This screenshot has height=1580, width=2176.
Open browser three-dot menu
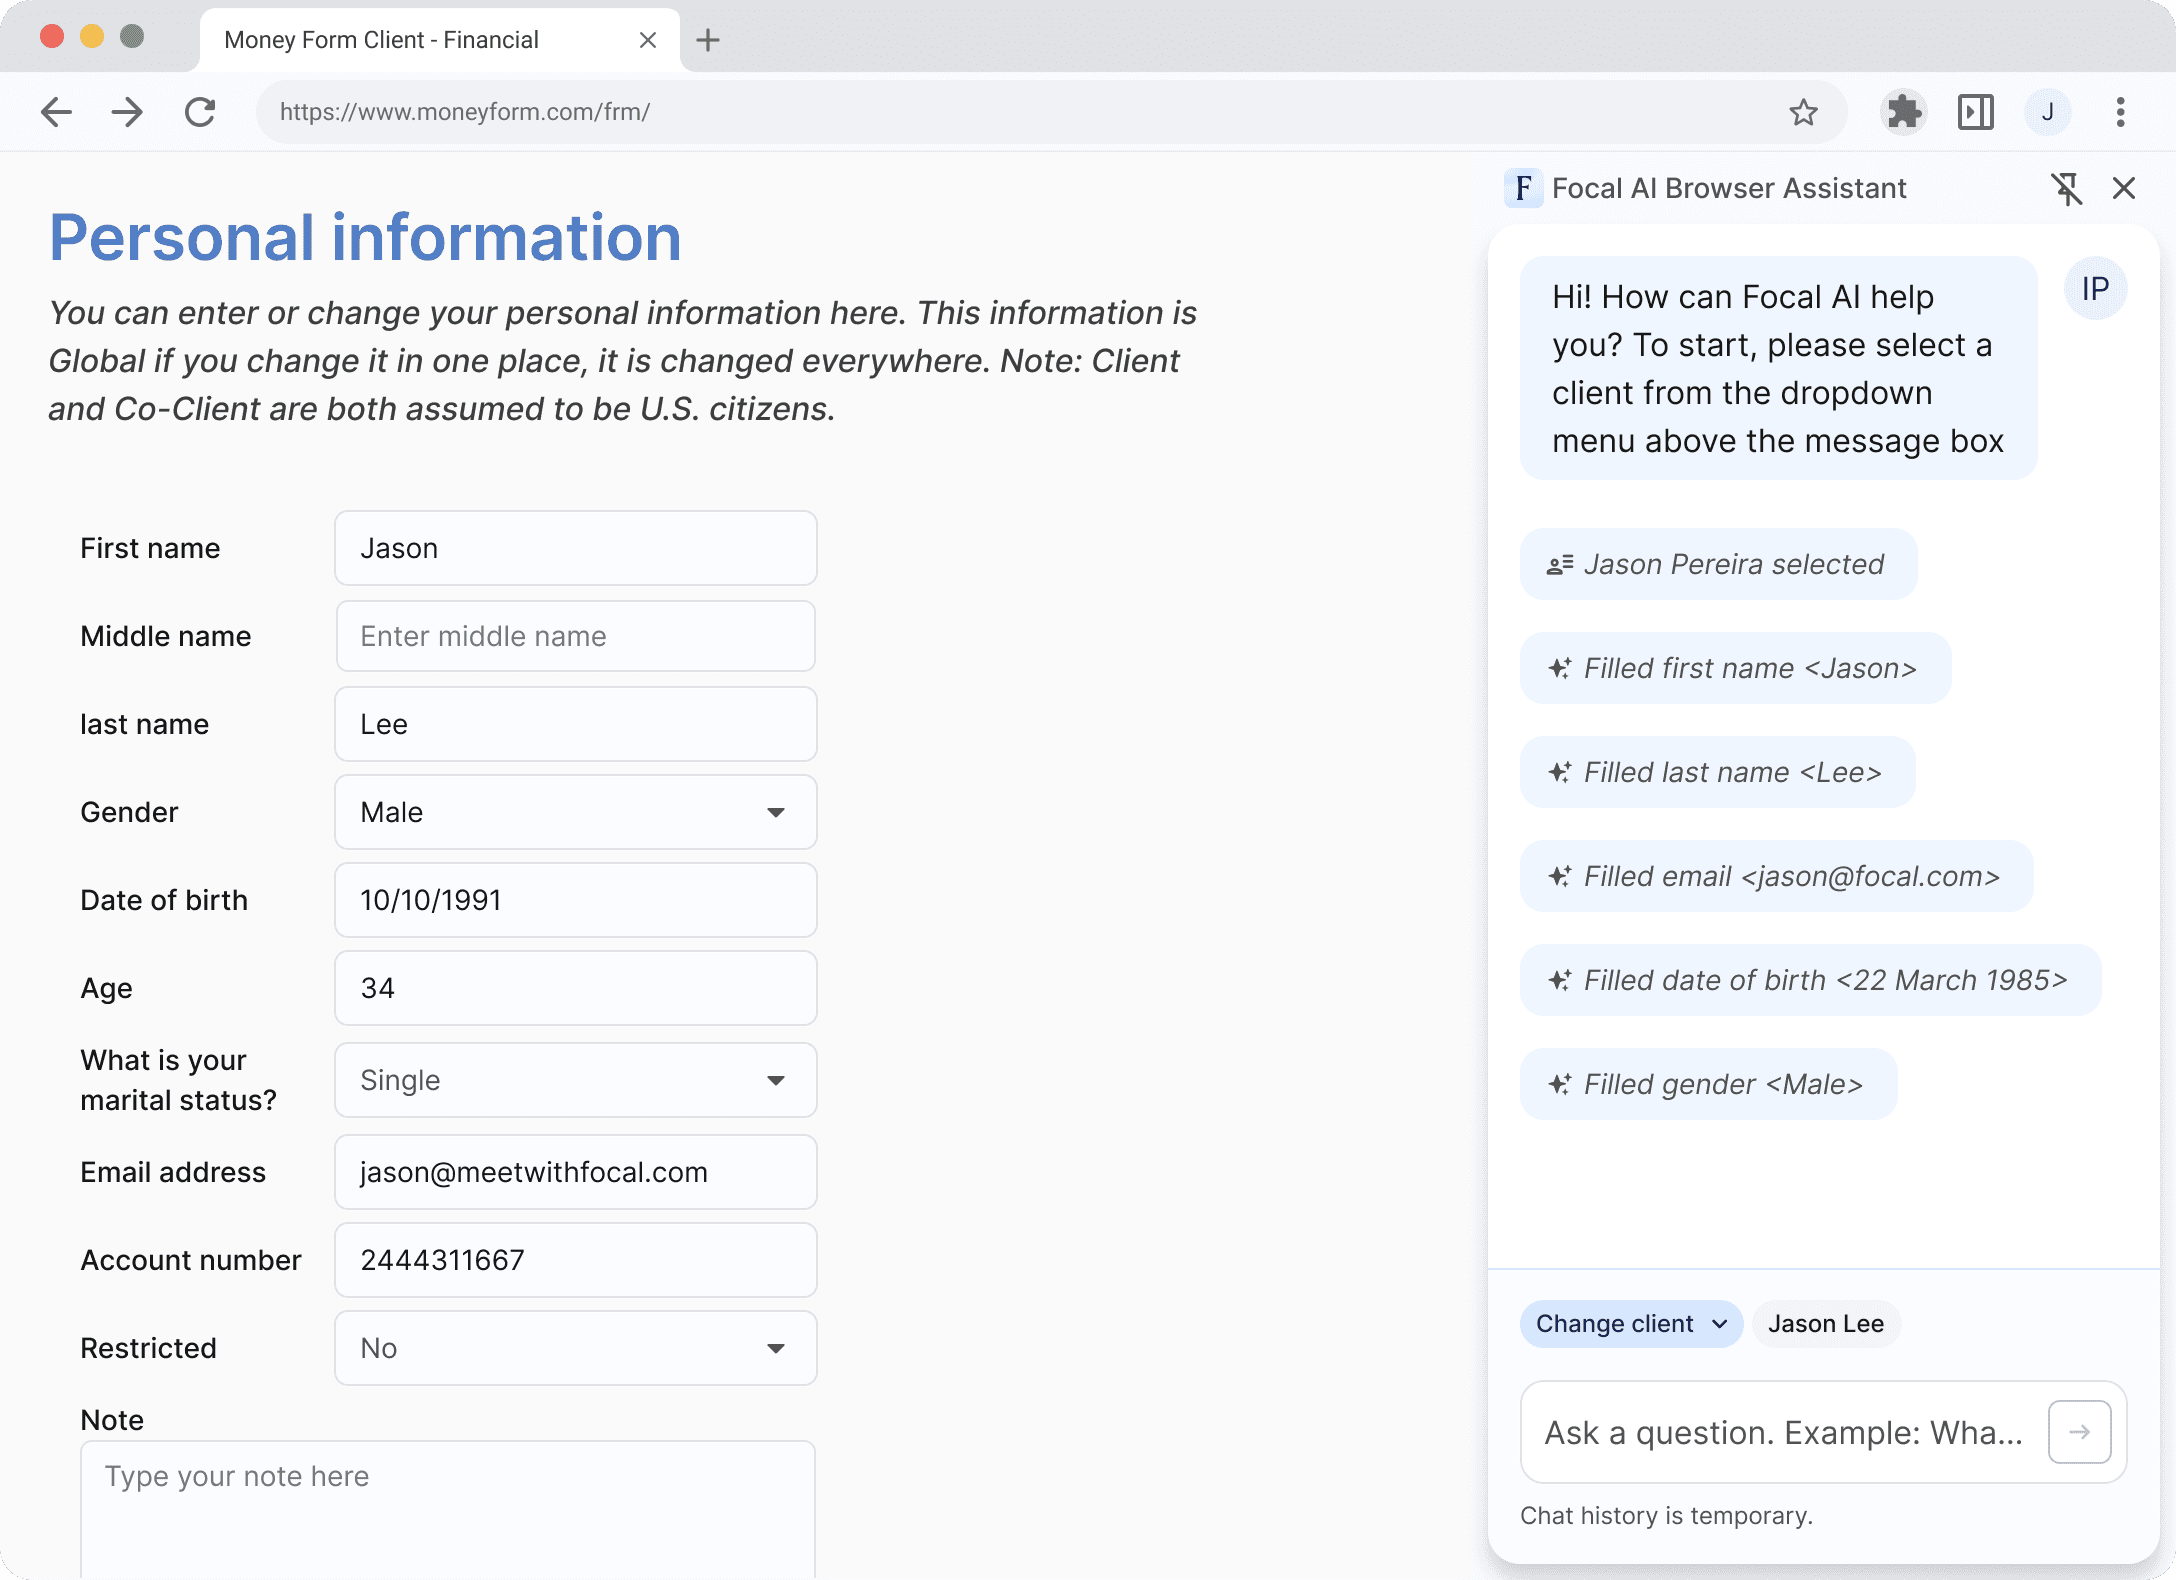[2120, 112]
